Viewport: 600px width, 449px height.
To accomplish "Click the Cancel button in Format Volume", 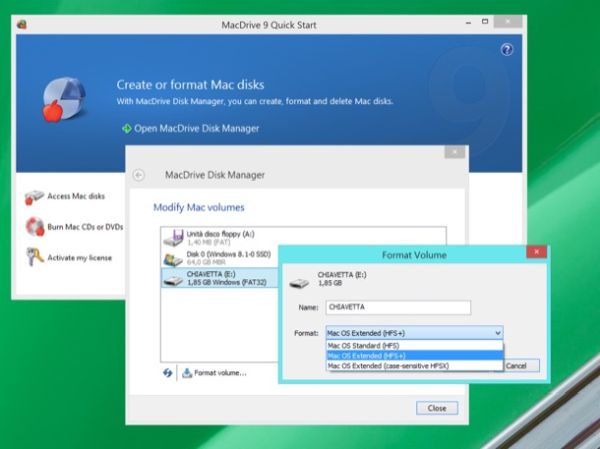I will tap(520, 366).
